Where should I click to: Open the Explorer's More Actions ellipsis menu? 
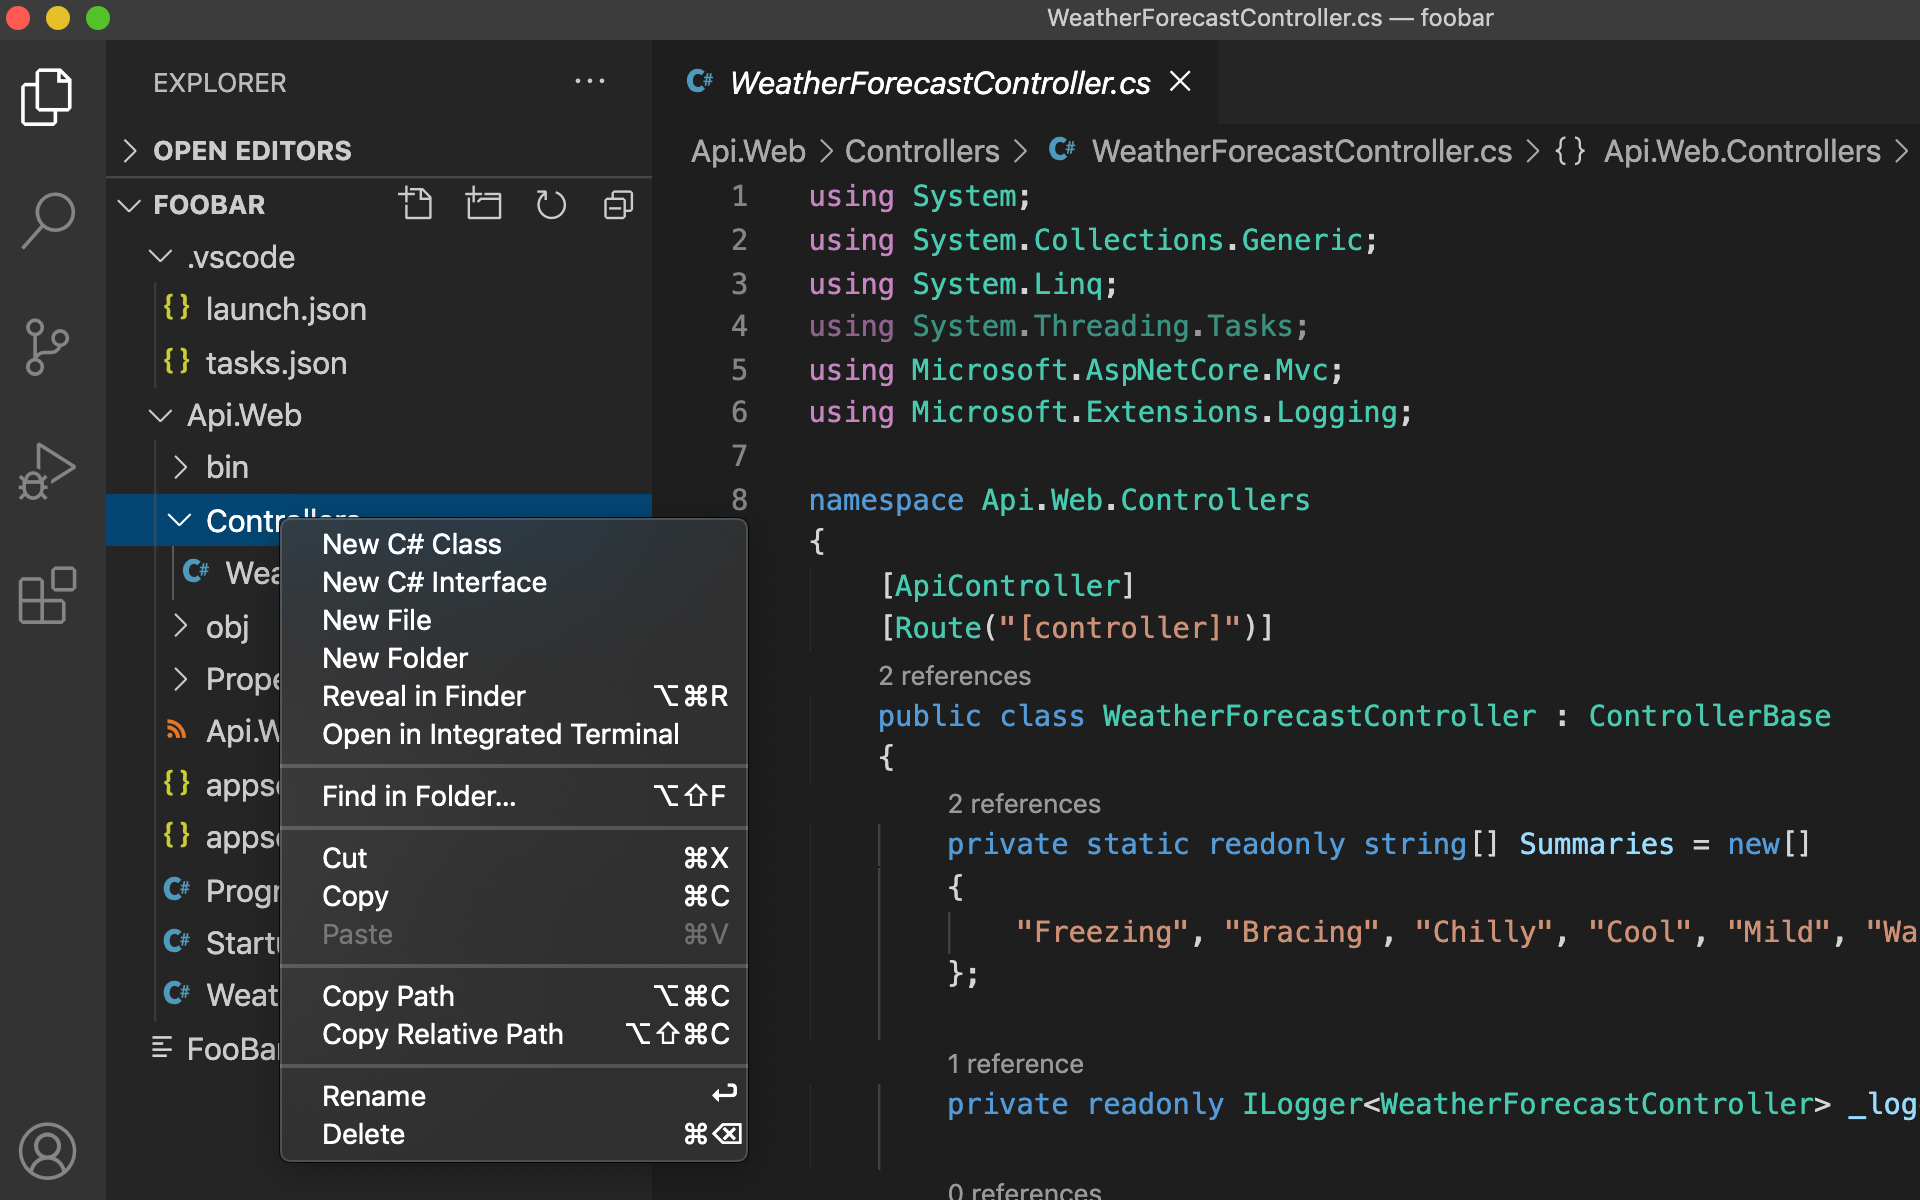pyautogui.click(x=590, y=82)
